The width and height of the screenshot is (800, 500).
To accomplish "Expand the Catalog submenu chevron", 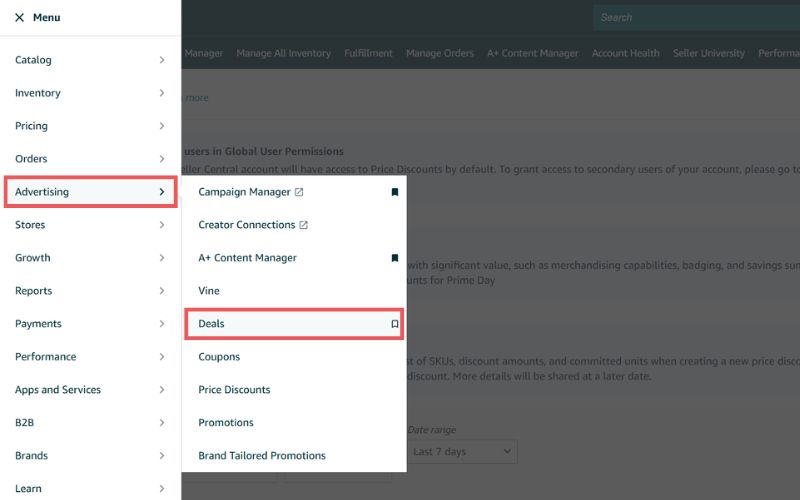I will (x=162, y=60).
